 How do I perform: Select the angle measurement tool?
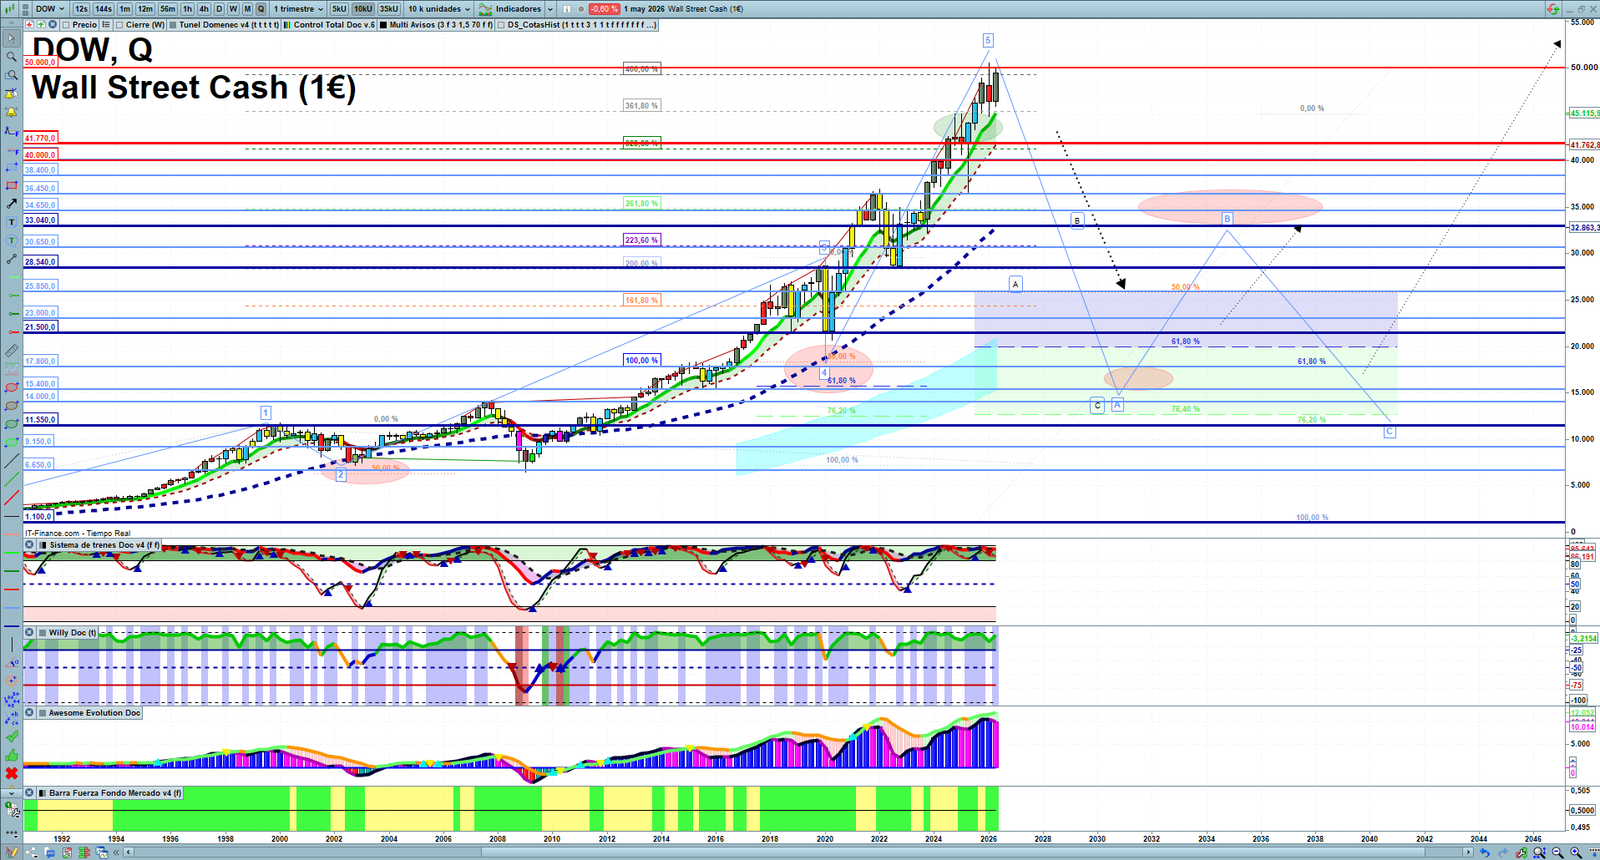12,662
